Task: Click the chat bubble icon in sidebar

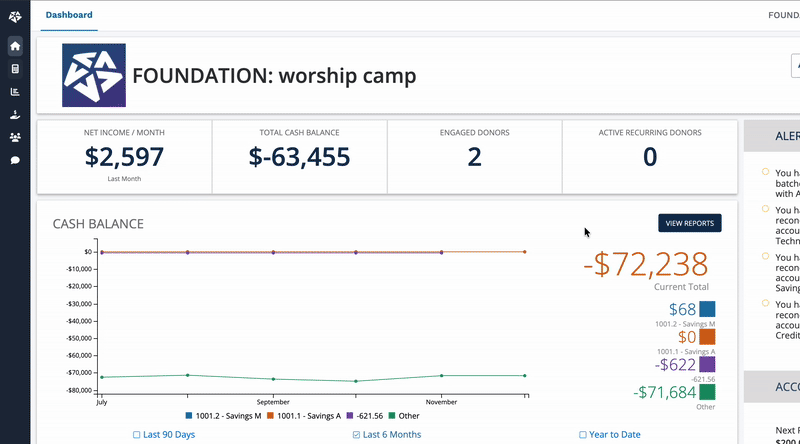Action: tap(15, 160)
